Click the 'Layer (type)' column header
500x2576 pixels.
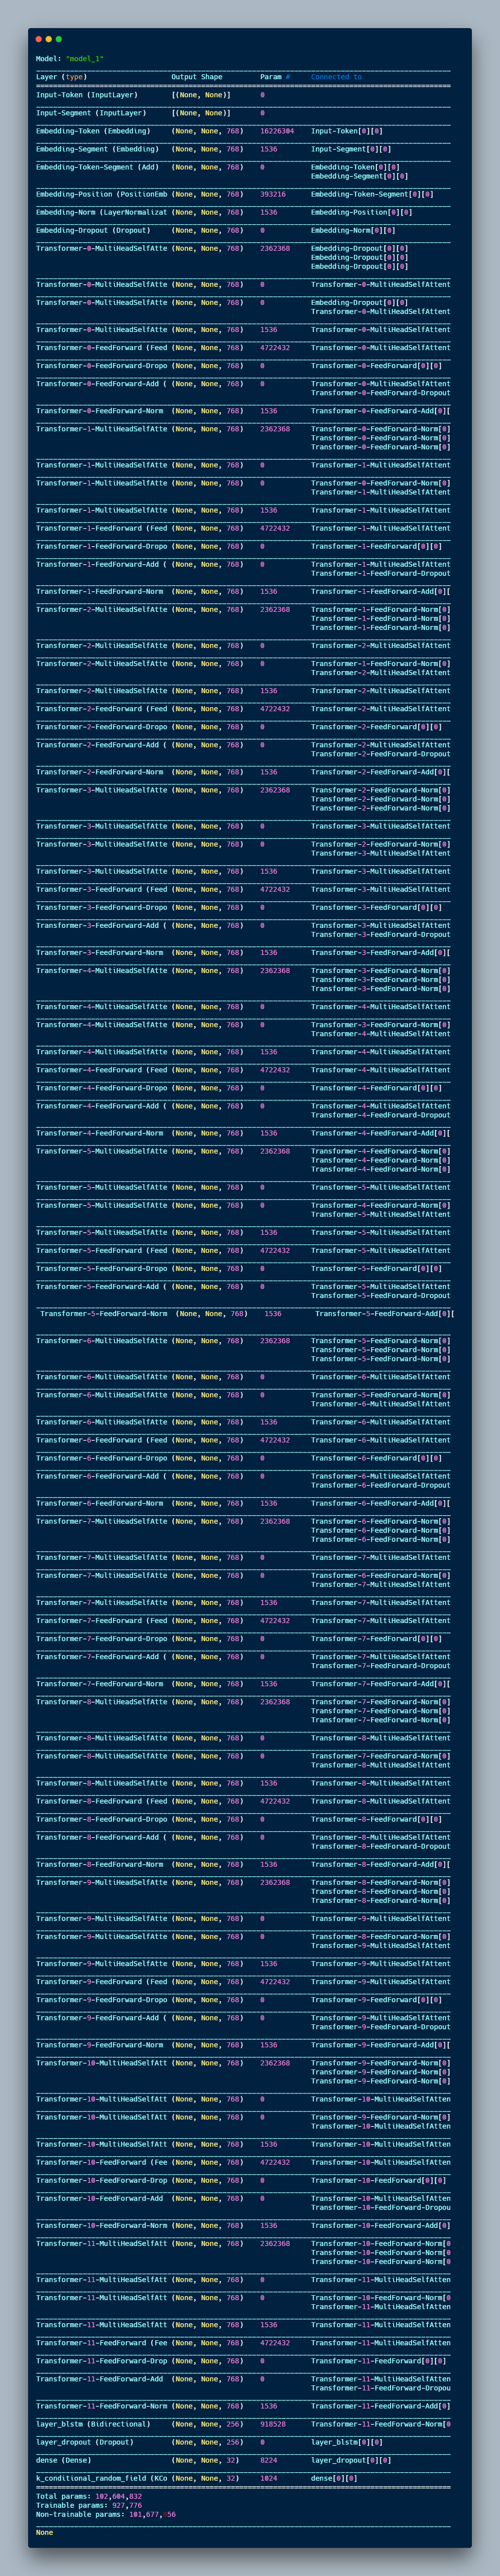[61, 77]
